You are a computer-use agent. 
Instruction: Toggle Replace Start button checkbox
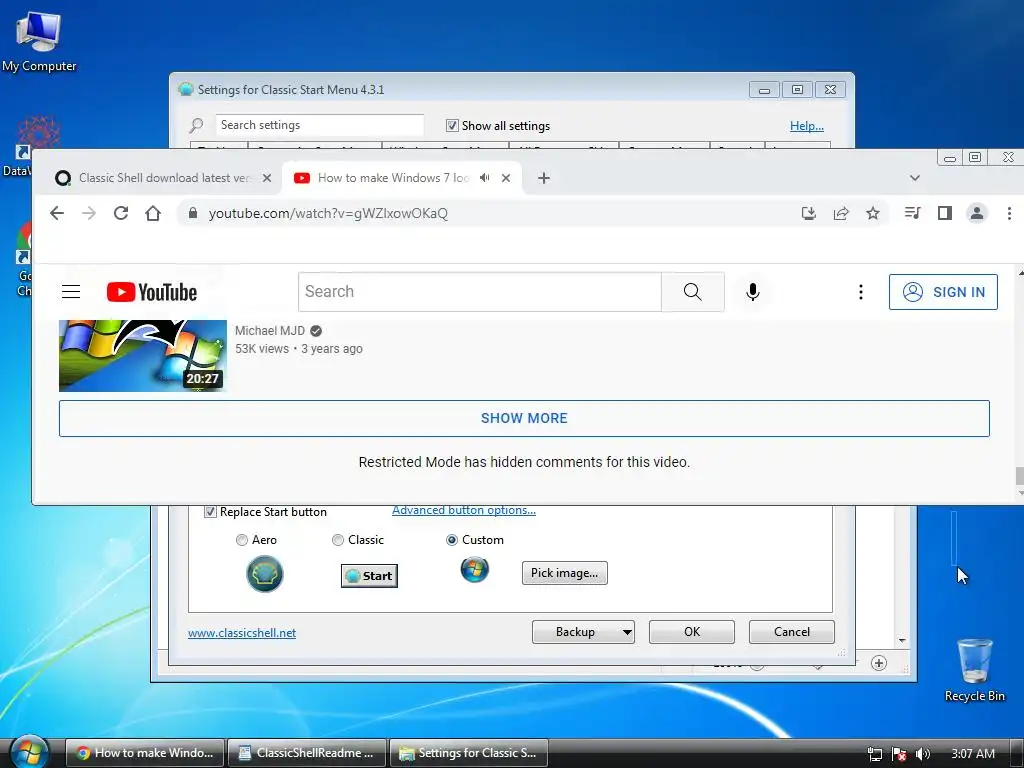210,512
